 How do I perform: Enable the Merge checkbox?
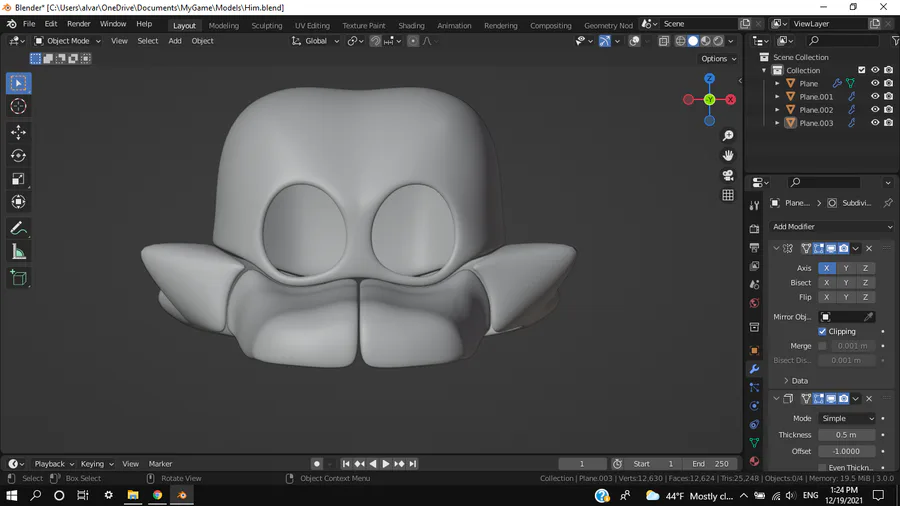(x=823, y=346)
